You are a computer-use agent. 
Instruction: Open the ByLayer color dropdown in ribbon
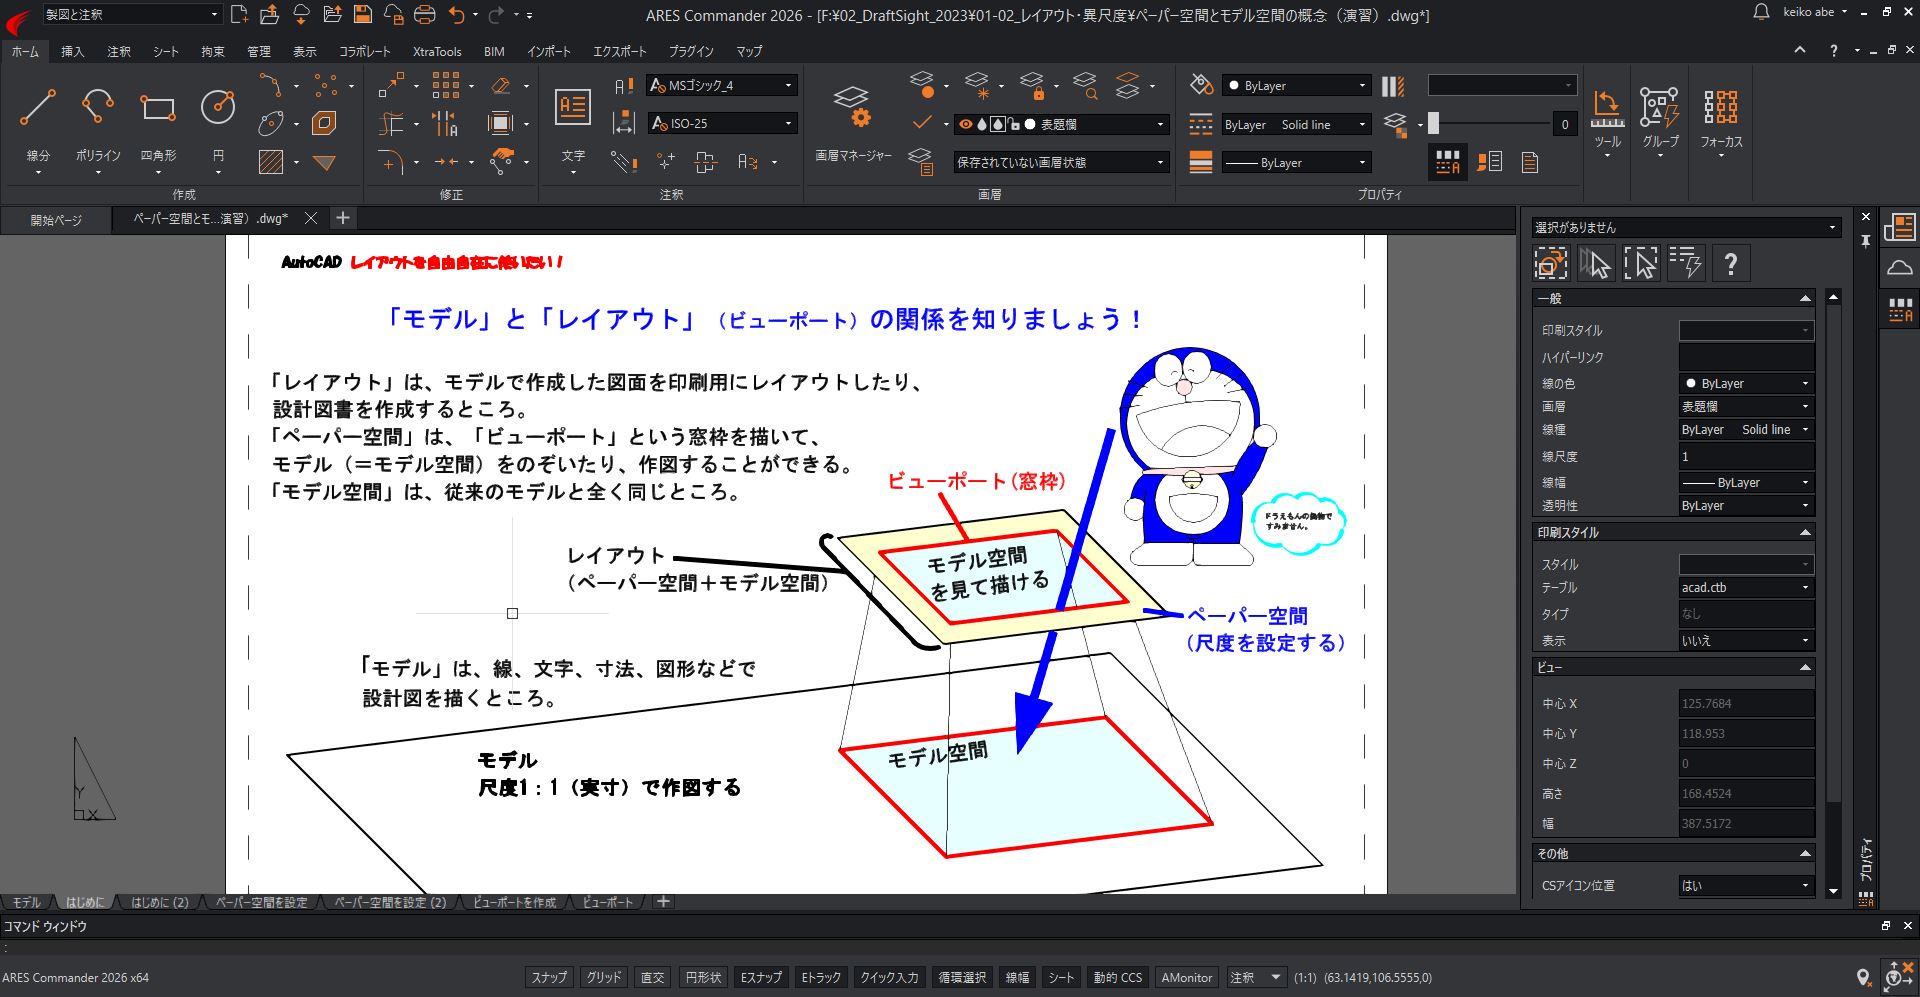[1296, 85]
